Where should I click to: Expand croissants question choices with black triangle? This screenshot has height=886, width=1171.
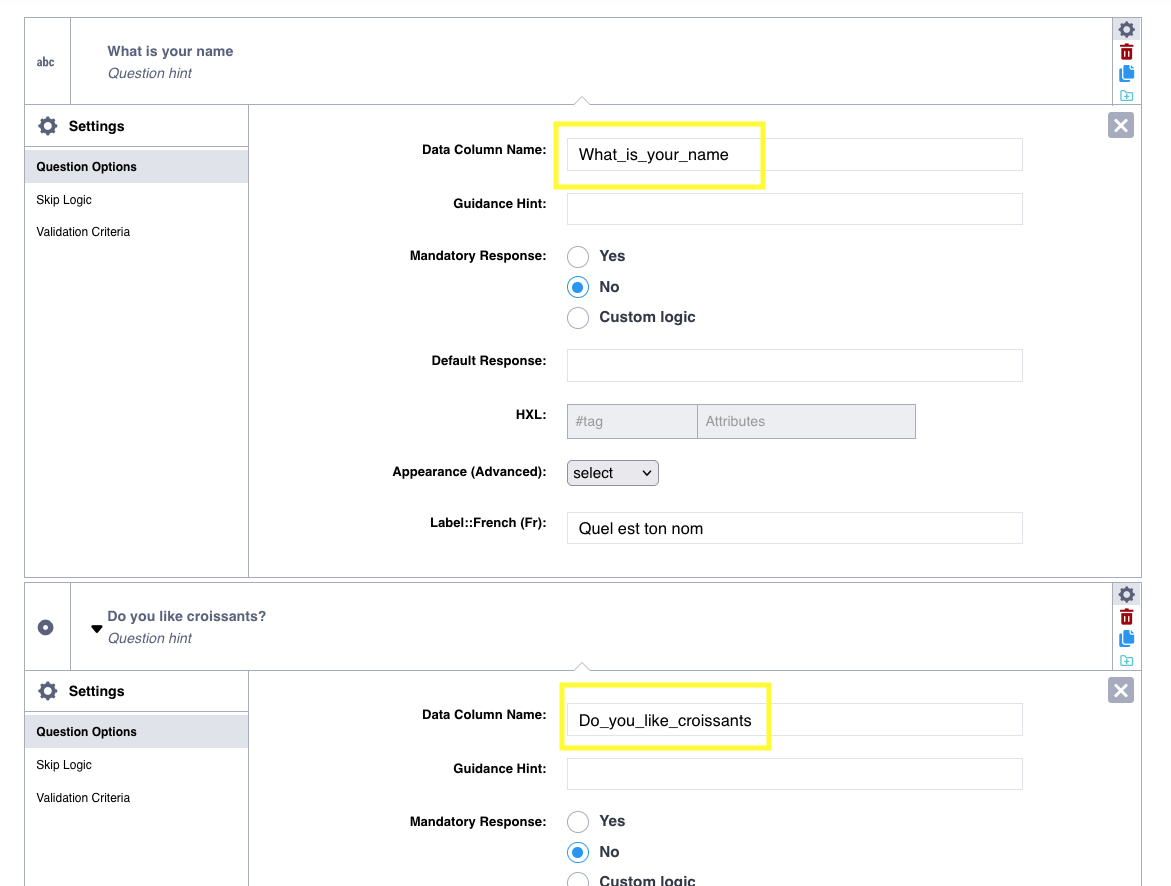(97, 629)
